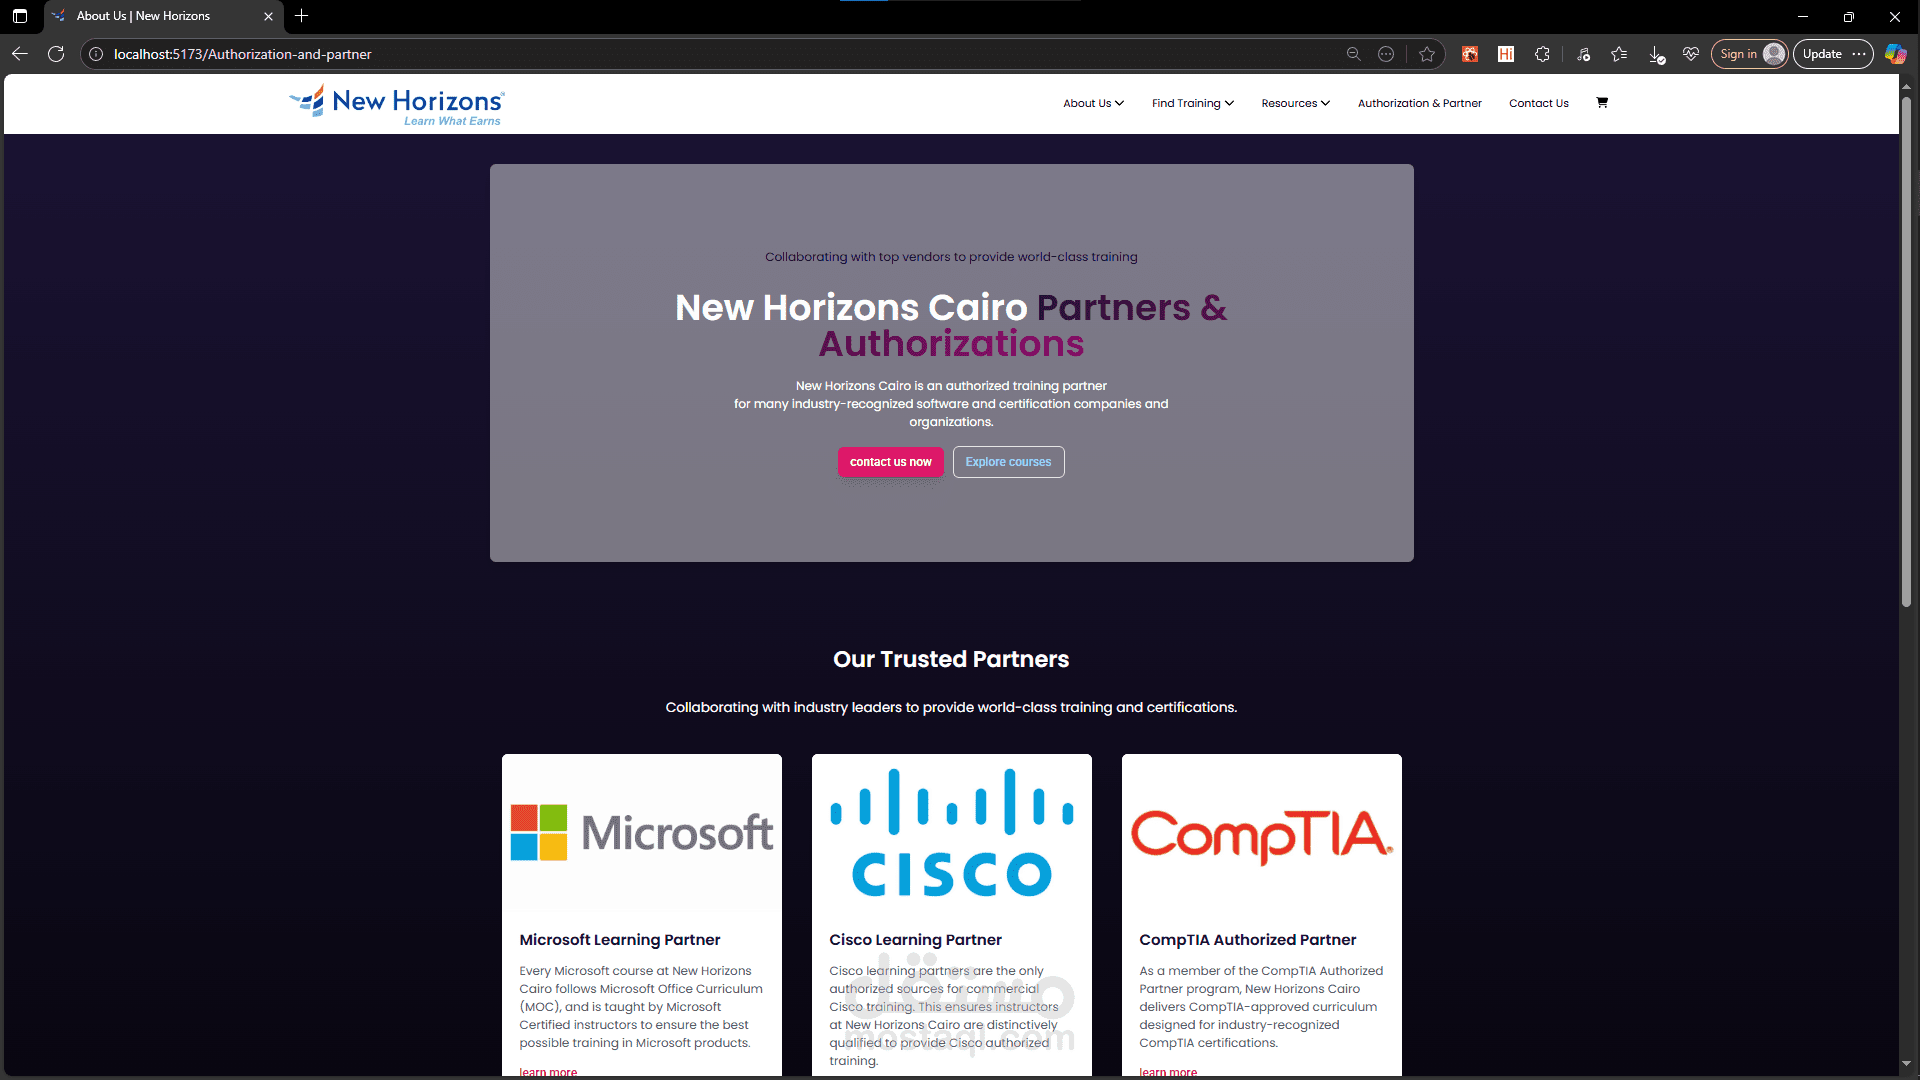Open browser essentials heartbeat icon

[1691, 54]
